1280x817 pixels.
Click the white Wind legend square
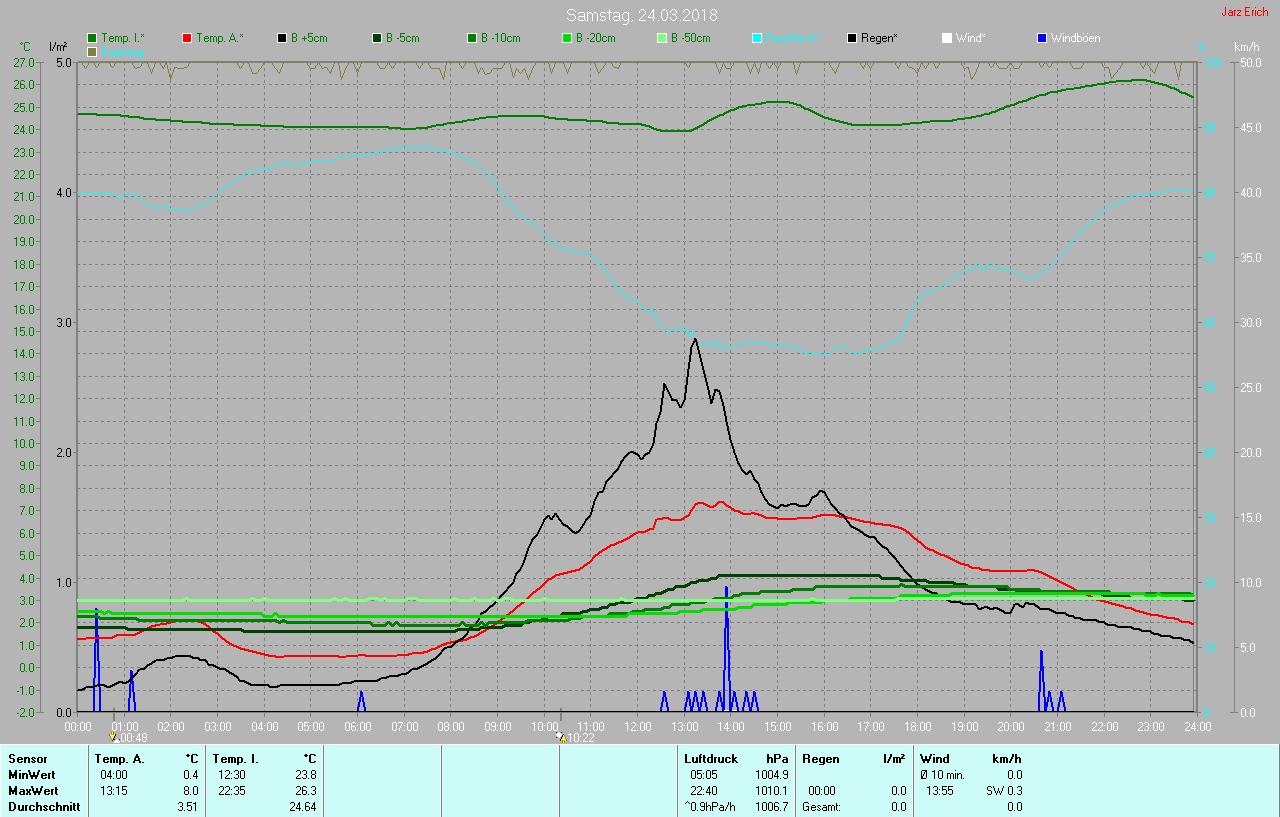pos(946,38)
